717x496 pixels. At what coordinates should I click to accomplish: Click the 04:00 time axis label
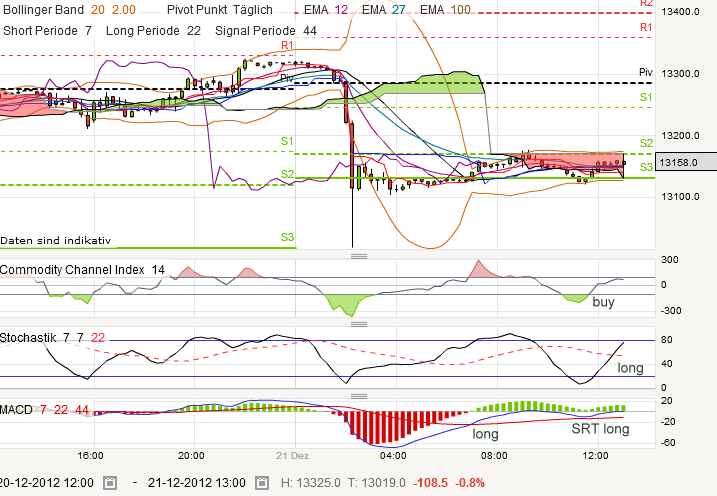[393, 456]
